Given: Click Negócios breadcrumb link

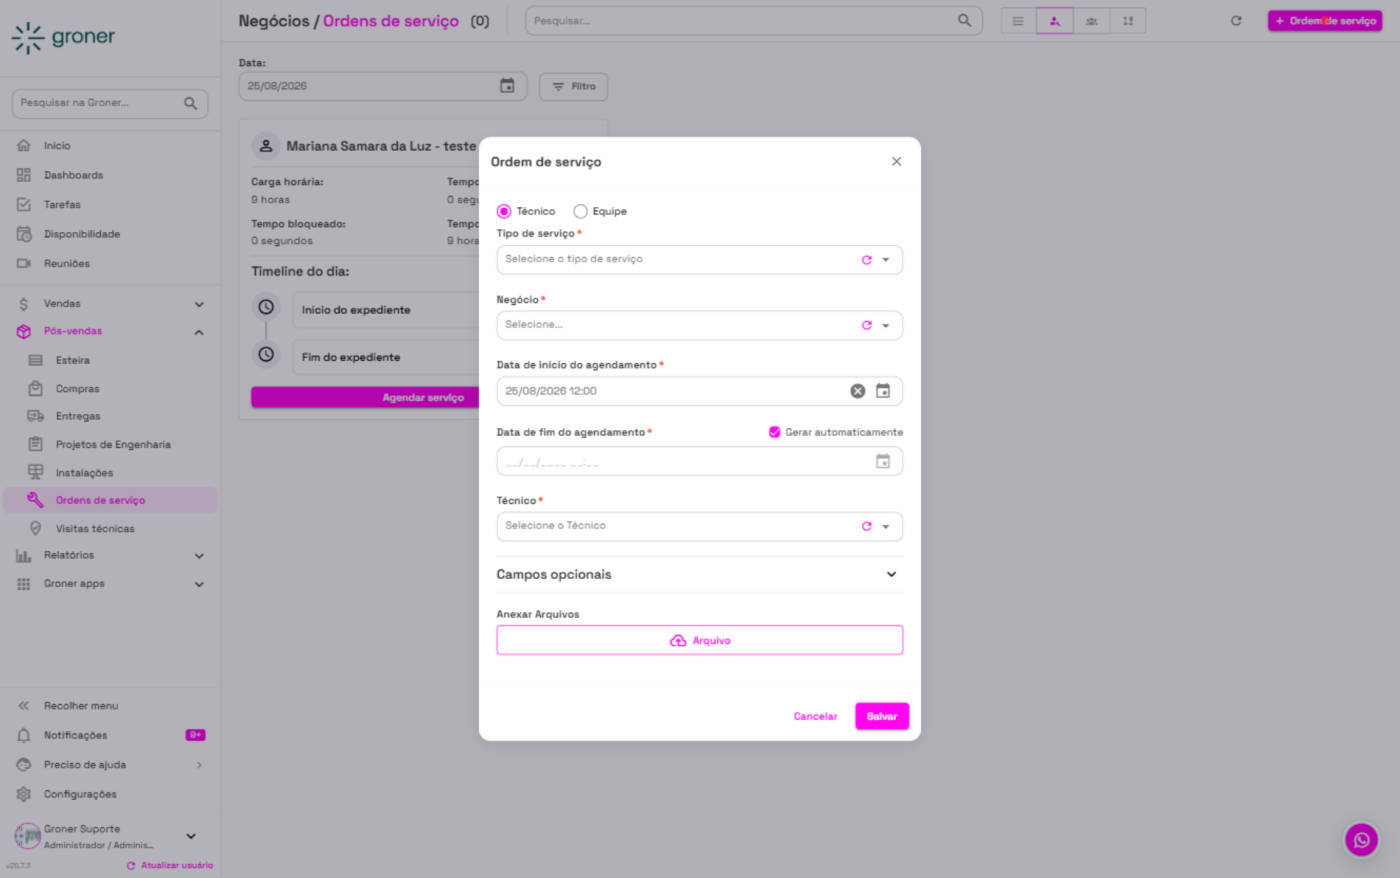Looking at the screenshot, I should coord(274,21).
